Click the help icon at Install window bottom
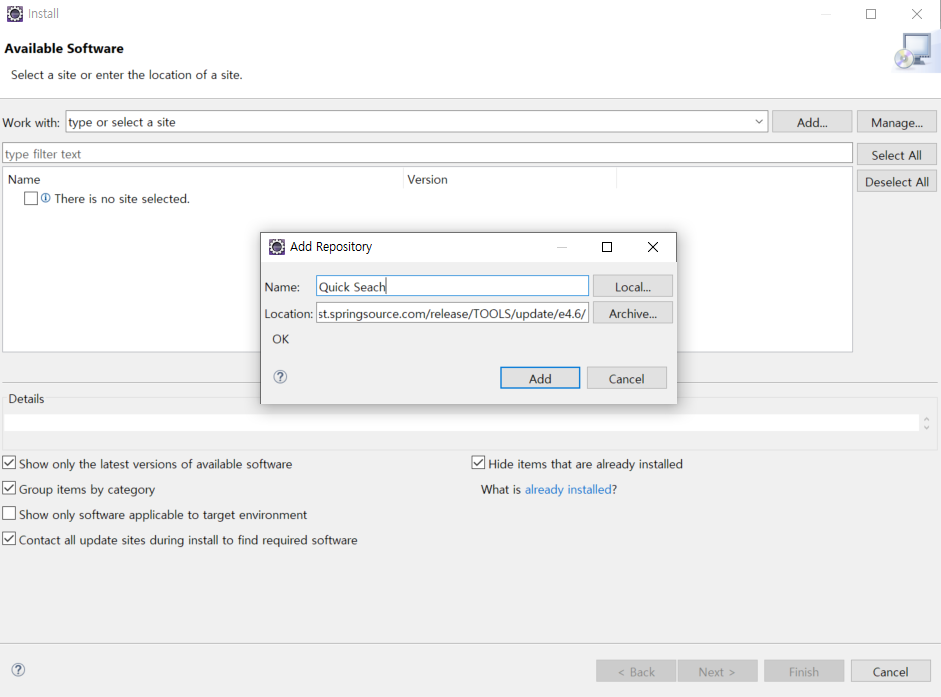 19,670
